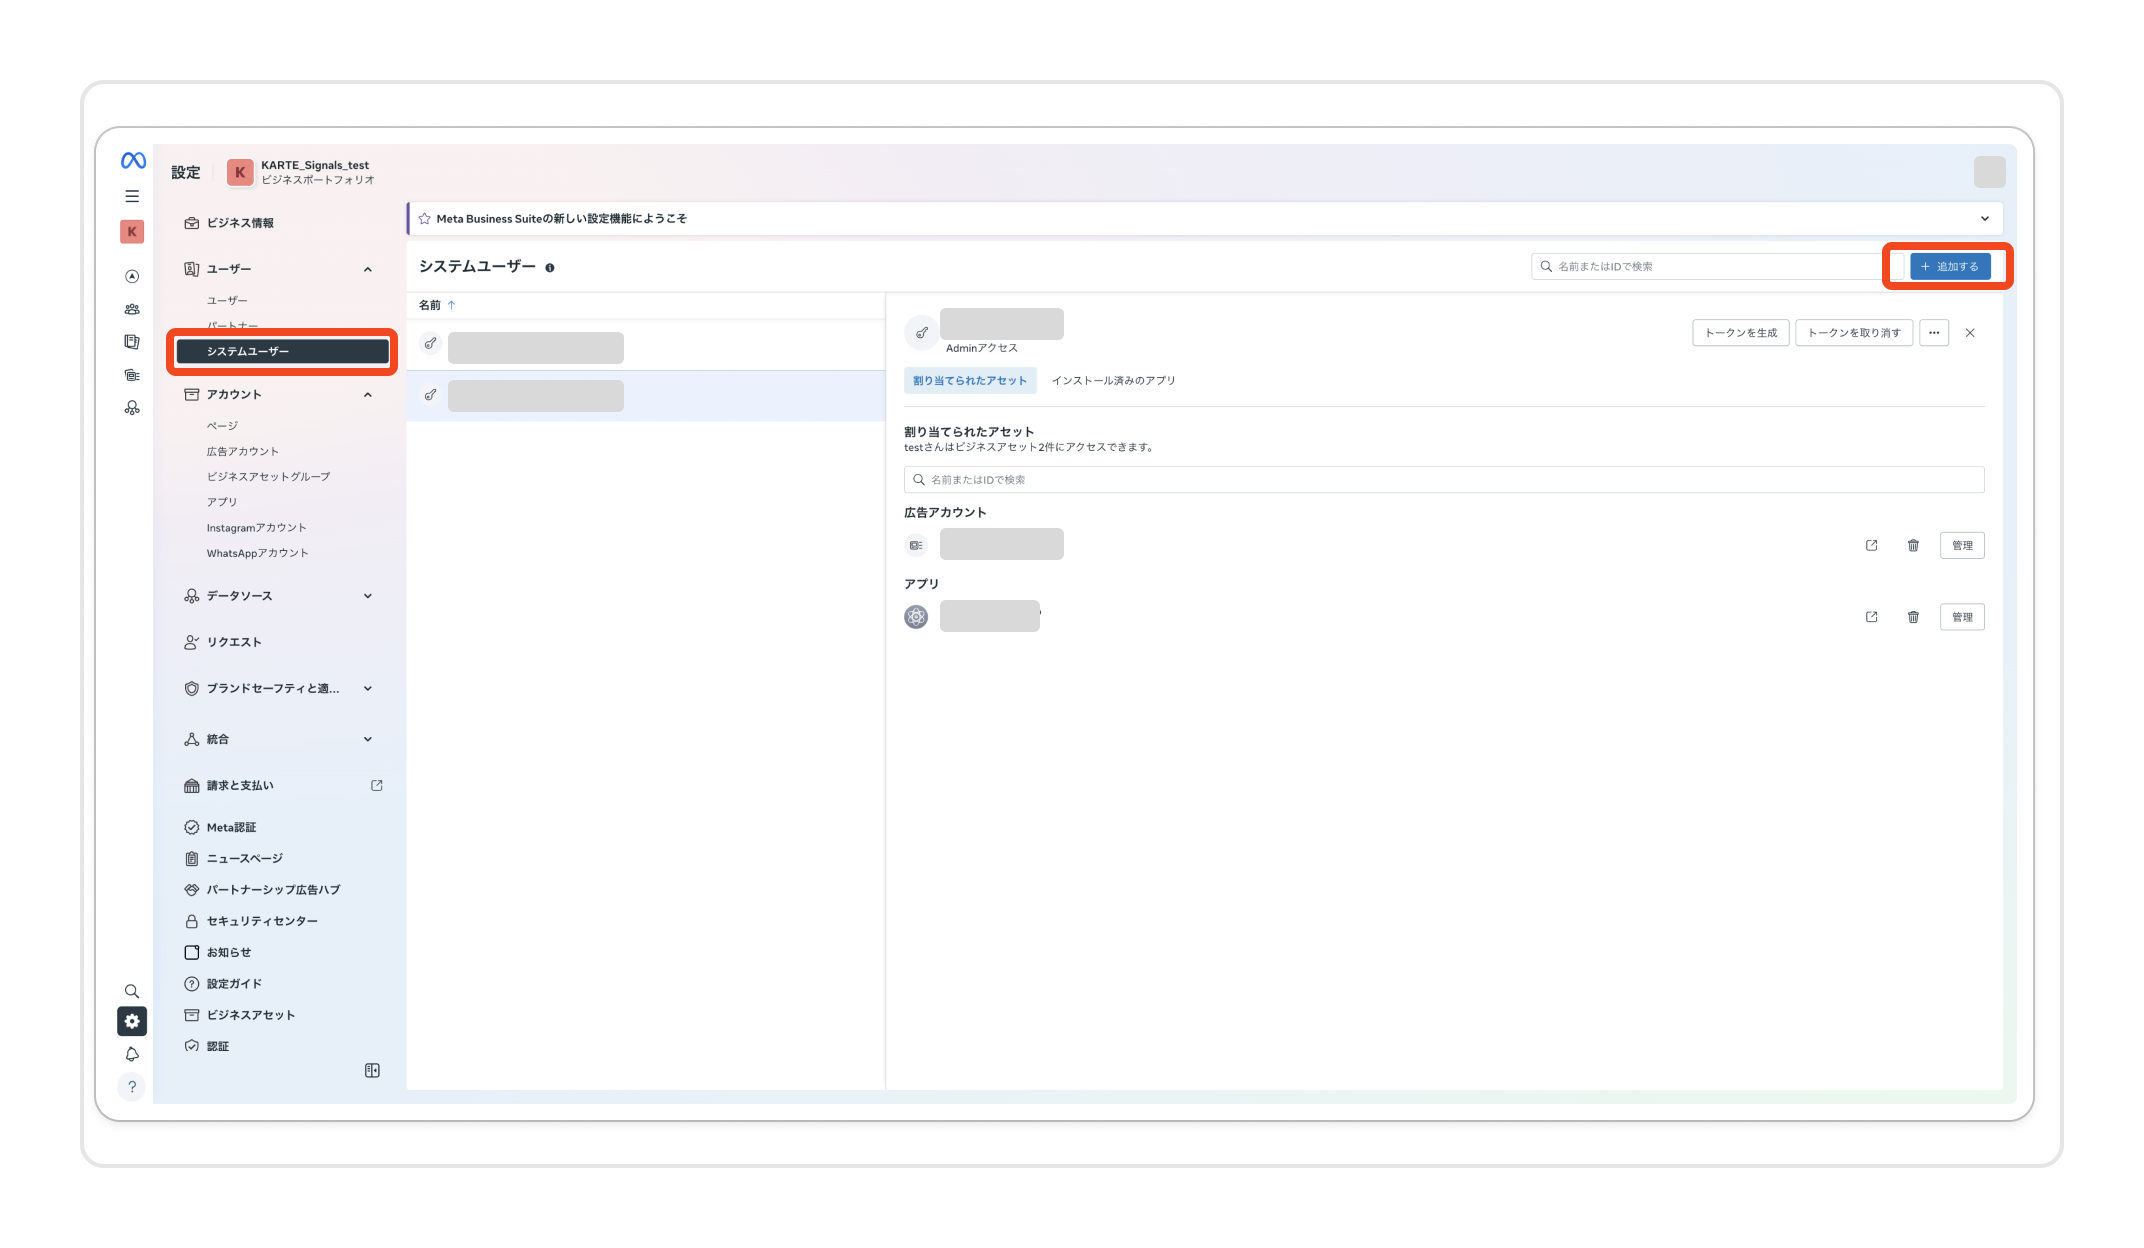This screenshot has width=2144, height=1248.
Task: Expand the データソース section
Action: point(368,596)
